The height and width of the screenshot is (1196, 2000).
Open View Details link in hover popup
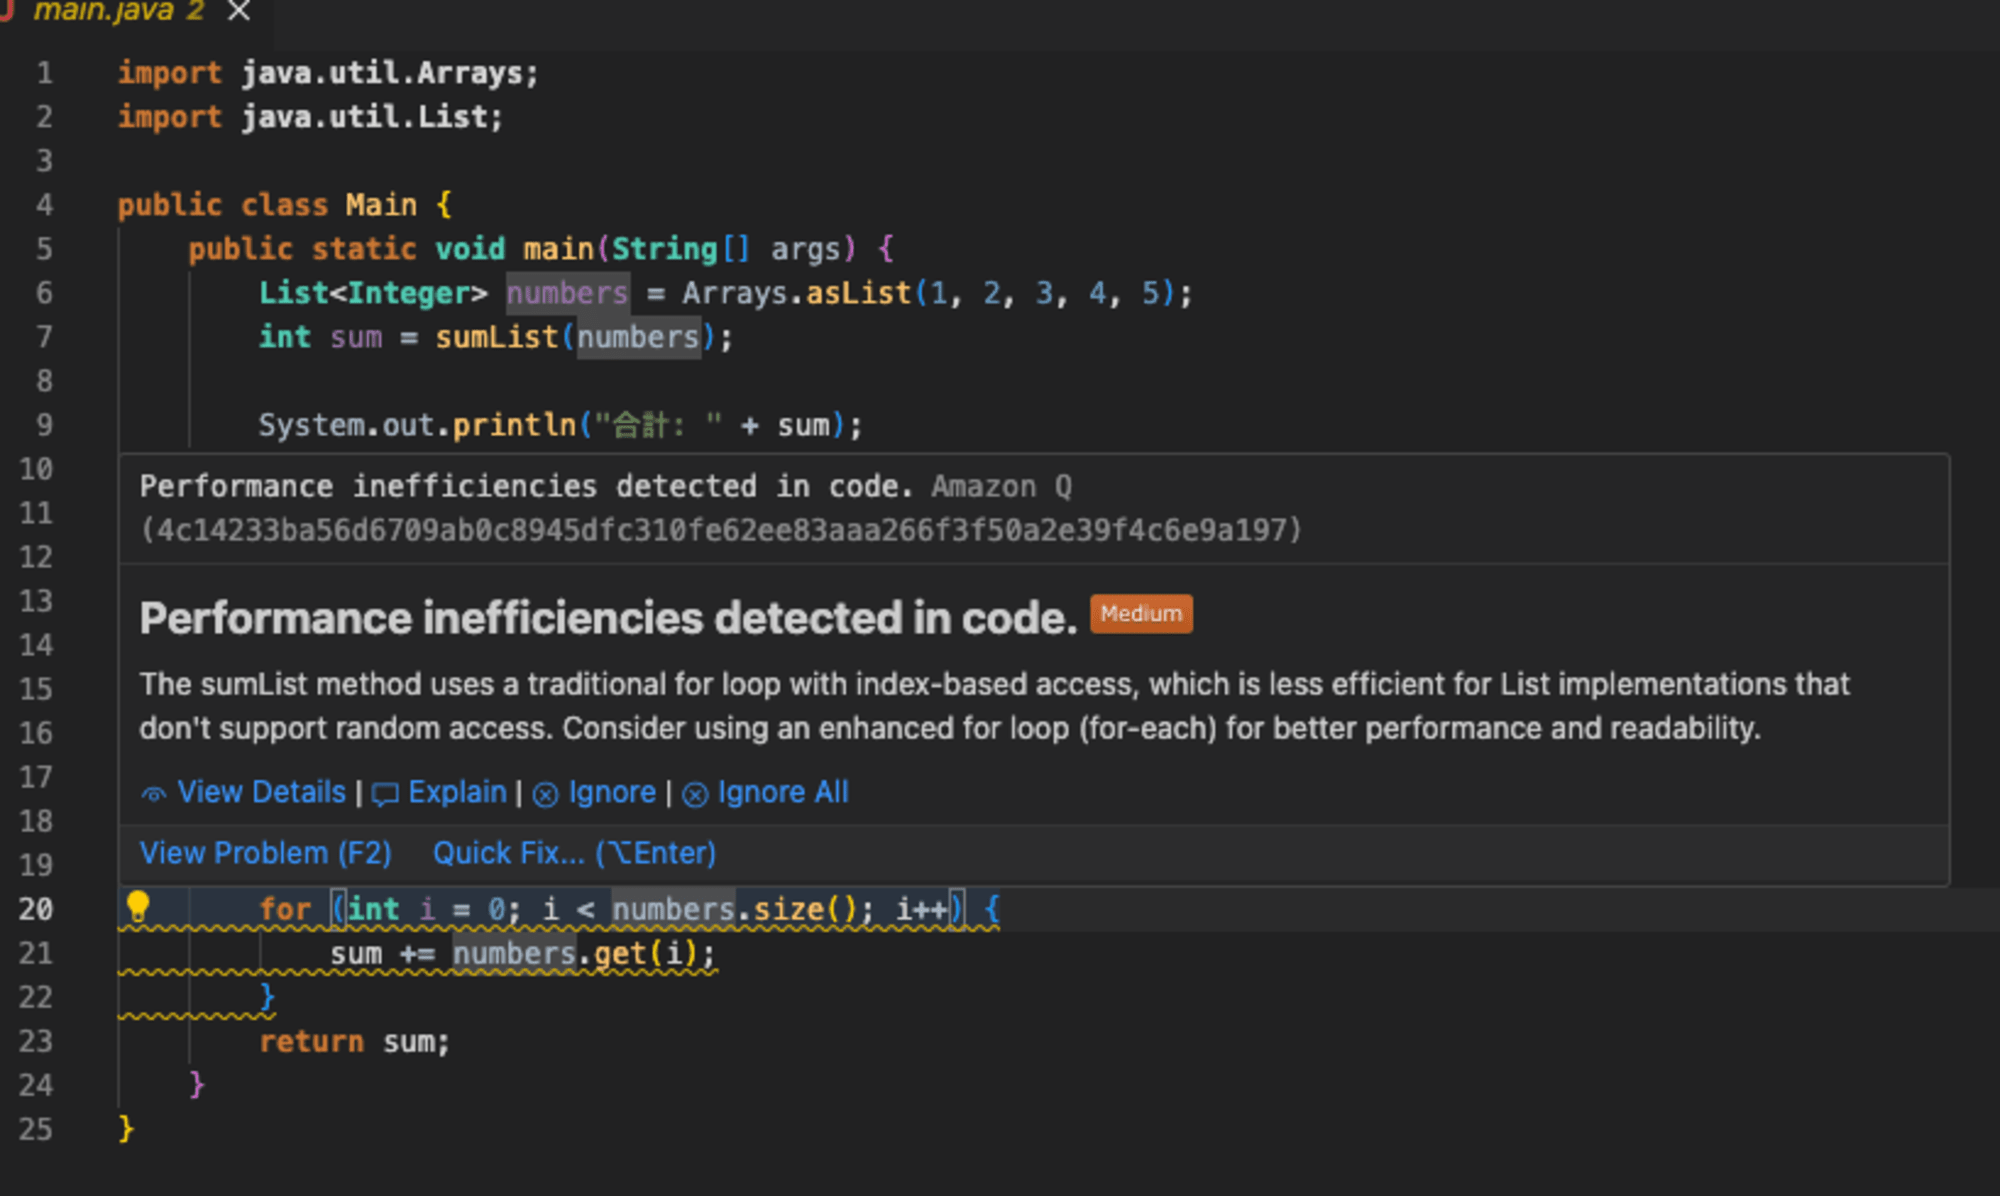click(261, 792)
